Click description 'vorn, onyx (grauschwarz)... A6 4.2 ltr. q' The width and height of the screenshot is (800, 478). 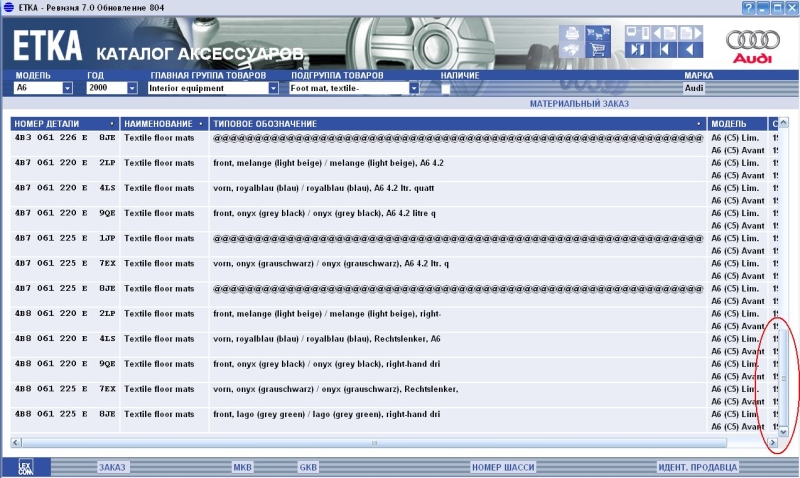[331, 264]
